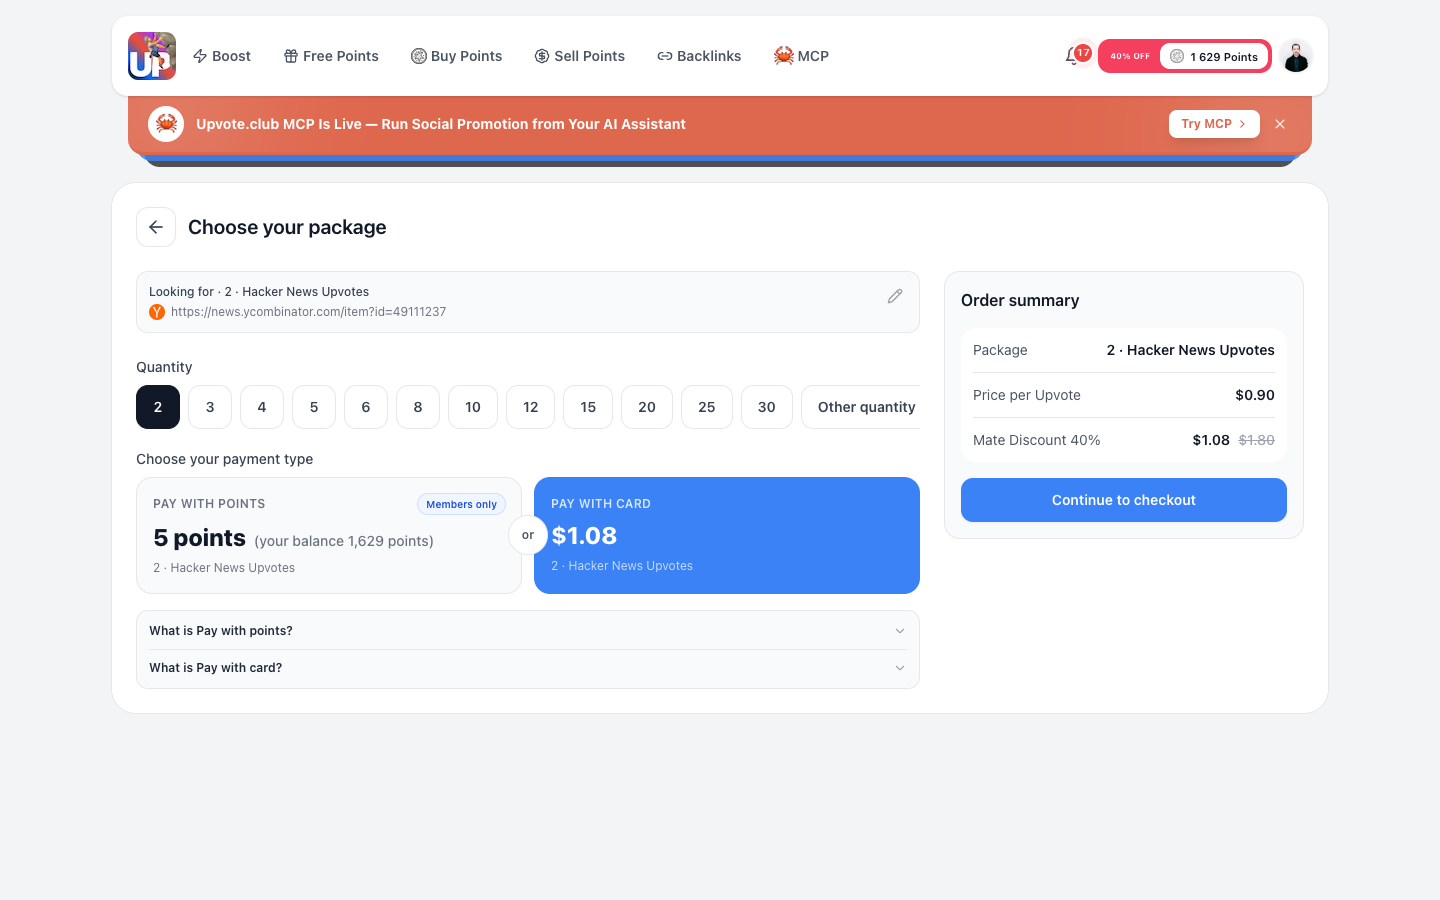This screenshot has height=900, width=1440.
Task: Open Buy Points in navigation
Action: click(x=457, y=56)
